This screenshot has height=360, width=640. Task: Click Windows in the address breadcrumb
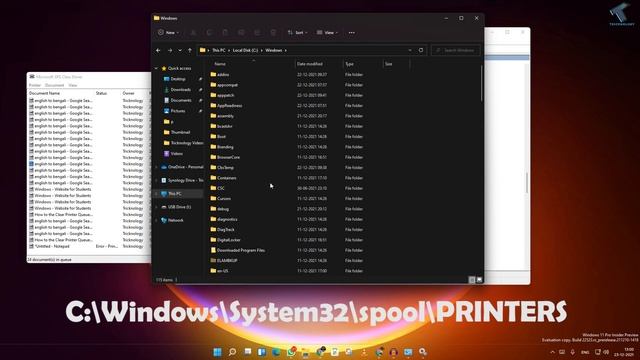click(x=273, y=50)
